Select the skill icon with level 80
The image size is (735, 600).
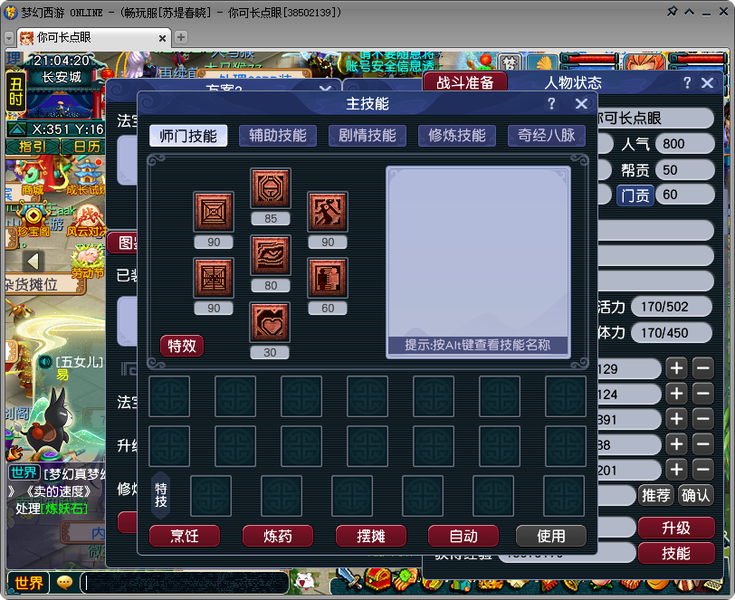click(270, 255)
